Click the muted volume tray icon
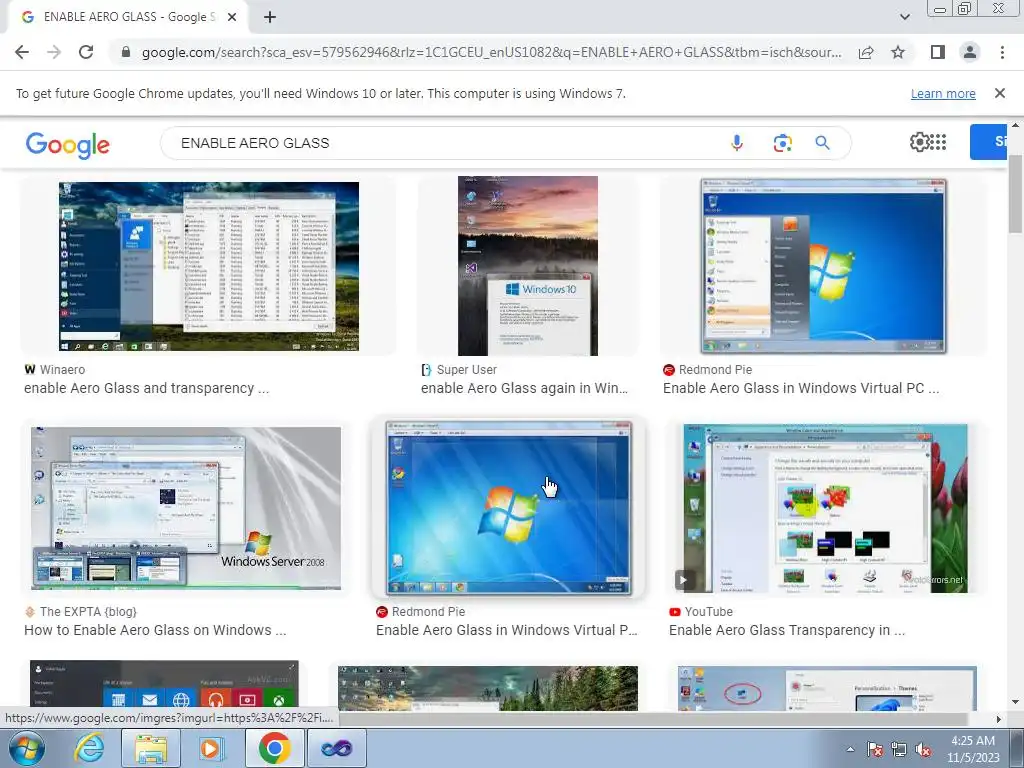Image resolution: width=1024 pixels, height=768 pixels. (923, 749)
